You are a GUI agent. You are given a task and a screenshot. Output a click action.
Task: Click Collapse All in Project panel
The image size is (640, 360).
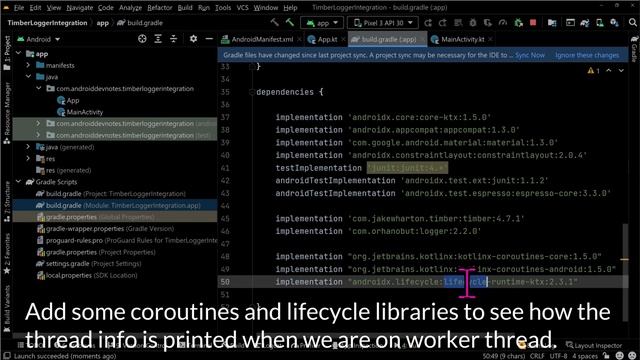point(173,39)
